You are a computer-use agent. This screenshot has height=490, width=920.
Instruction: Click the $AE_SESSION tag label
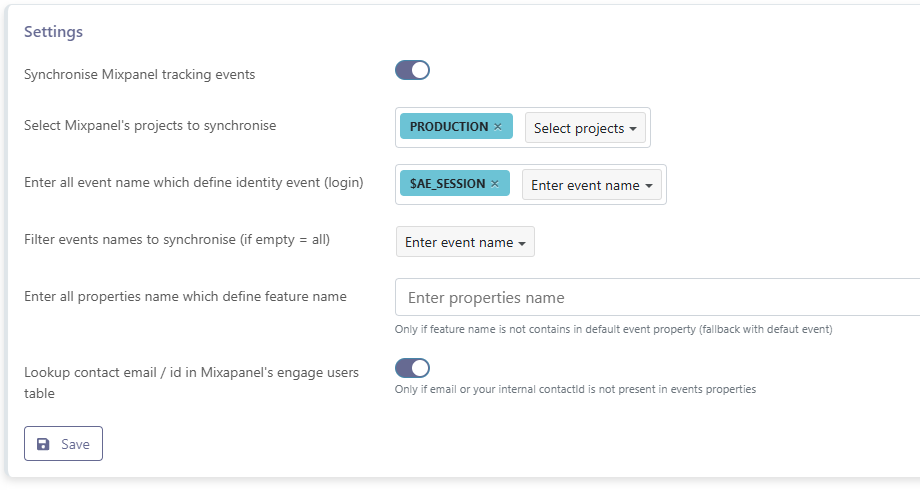447,184
